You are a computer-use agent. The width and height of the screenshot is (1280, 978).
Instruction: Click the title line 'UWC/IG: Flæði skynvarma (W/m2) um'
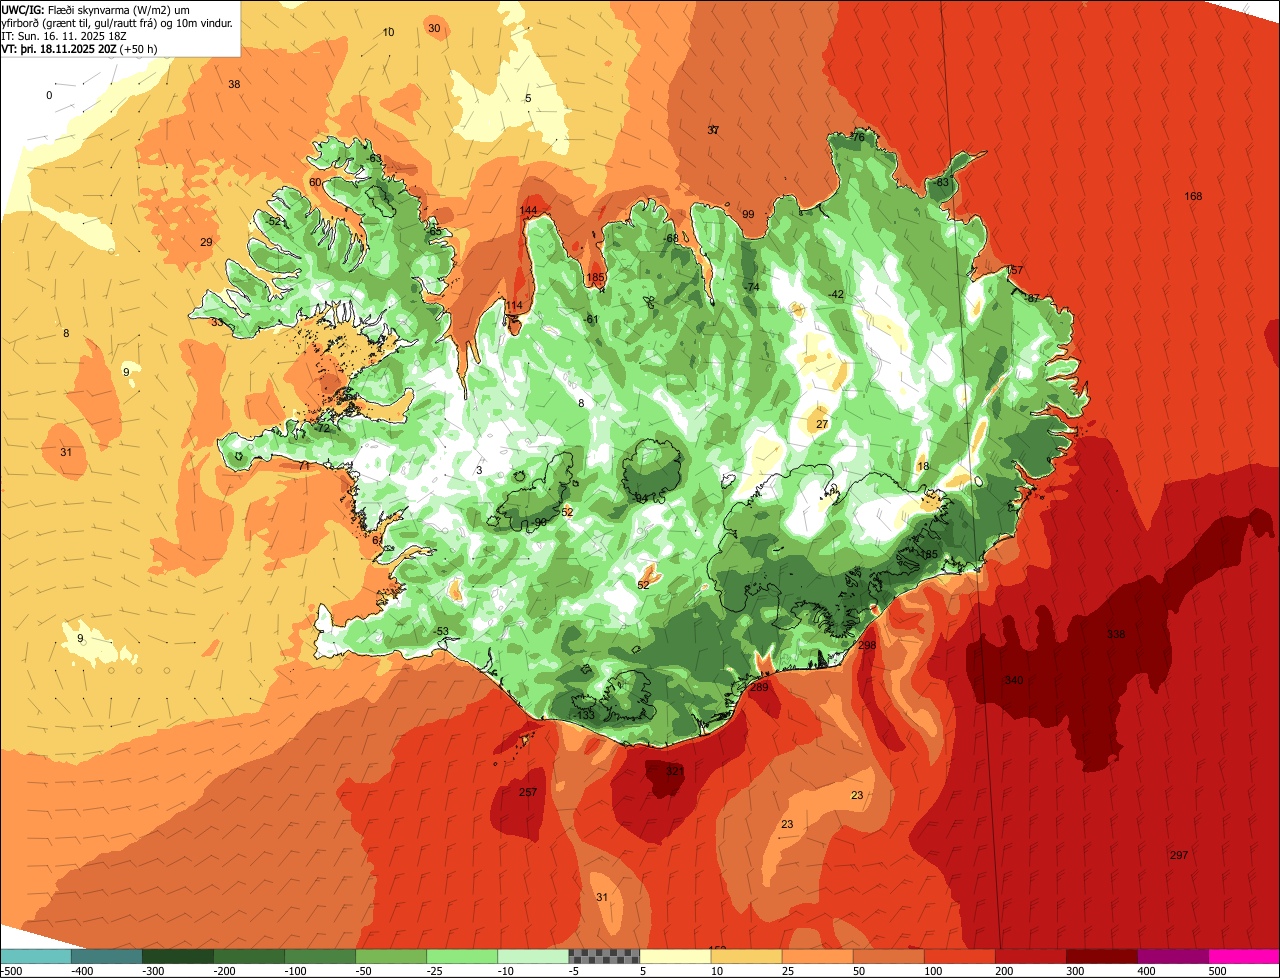(96, 9)
